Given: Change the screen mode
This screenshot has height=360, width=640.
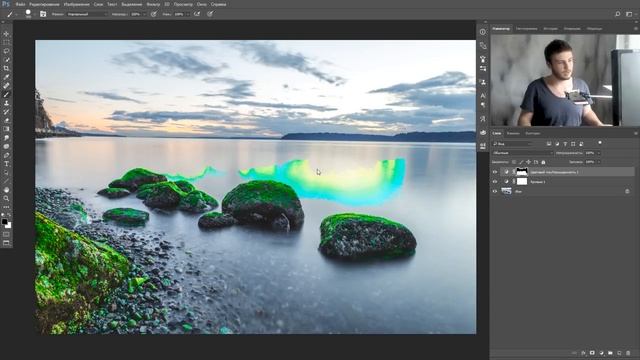Looking at the screenshot, I should pos(6,243).
